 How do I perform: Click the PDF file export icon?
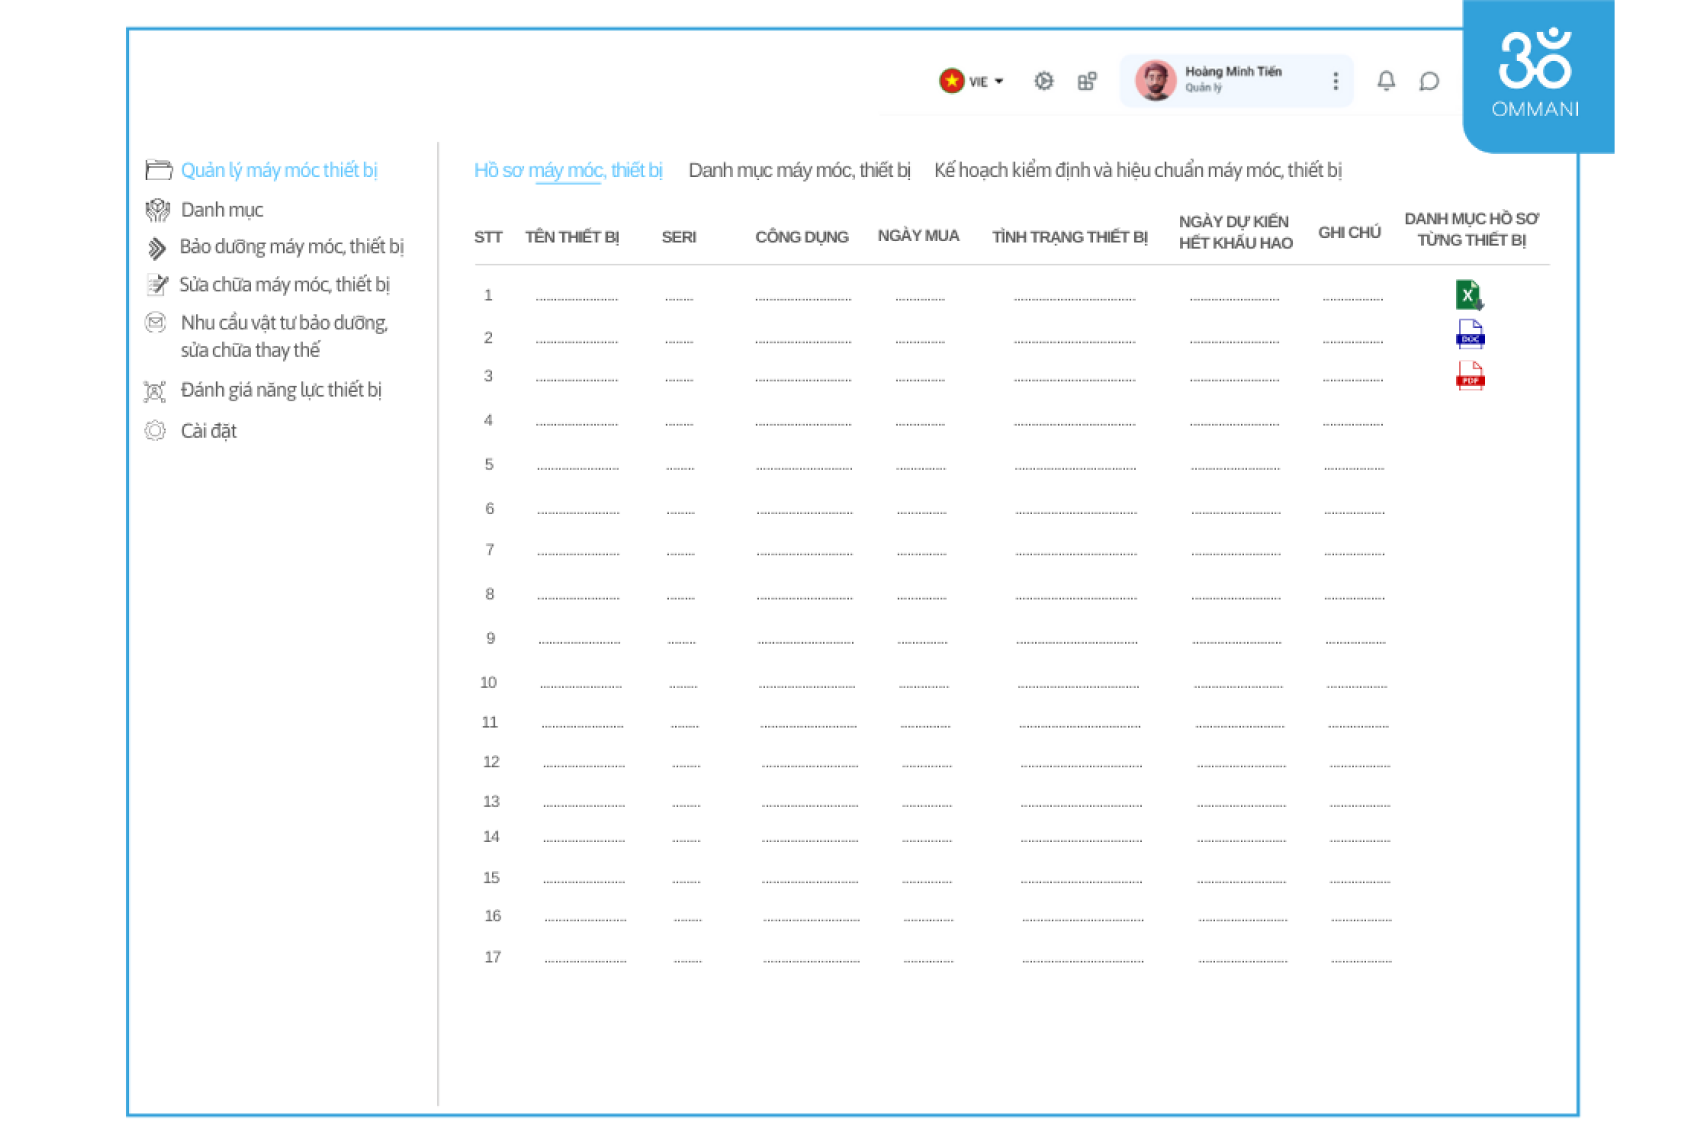click(x=1470, y=376)
